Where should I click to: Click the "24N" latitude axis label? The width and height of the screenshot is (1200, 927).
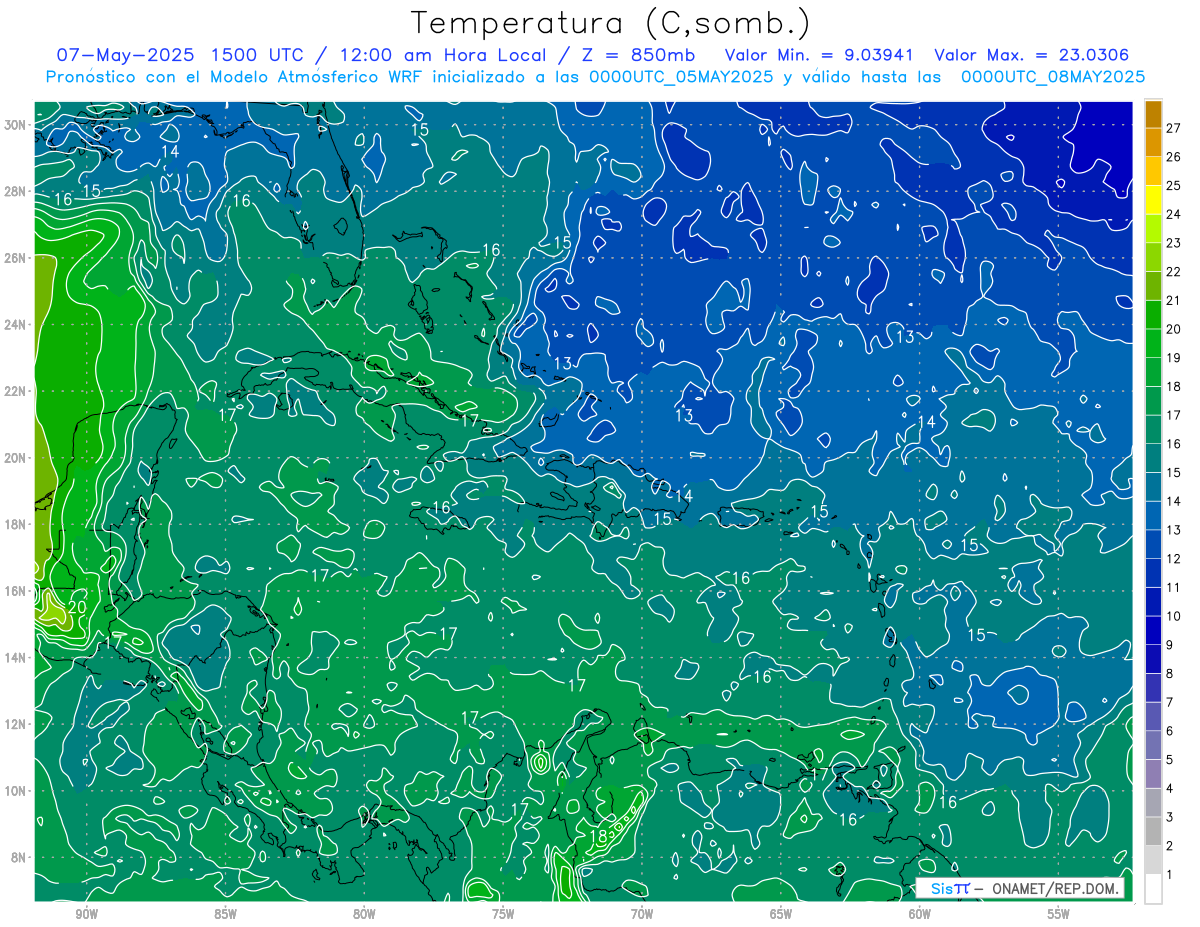point(17,325)
